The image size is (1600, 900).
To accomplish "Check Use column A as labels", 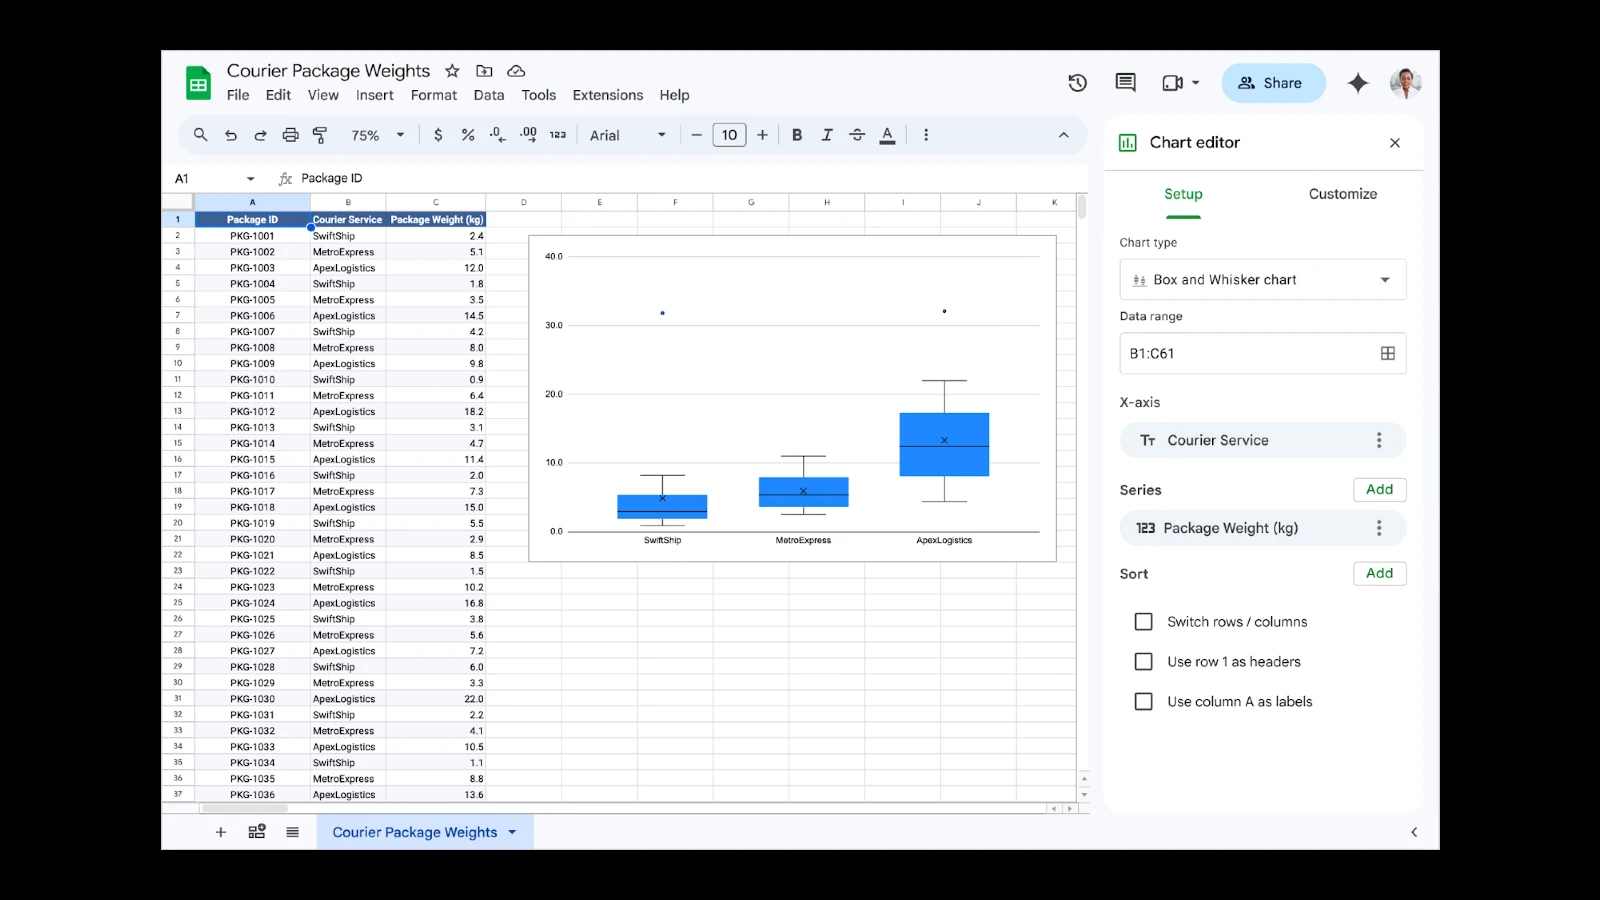I will coord(1144,702).
